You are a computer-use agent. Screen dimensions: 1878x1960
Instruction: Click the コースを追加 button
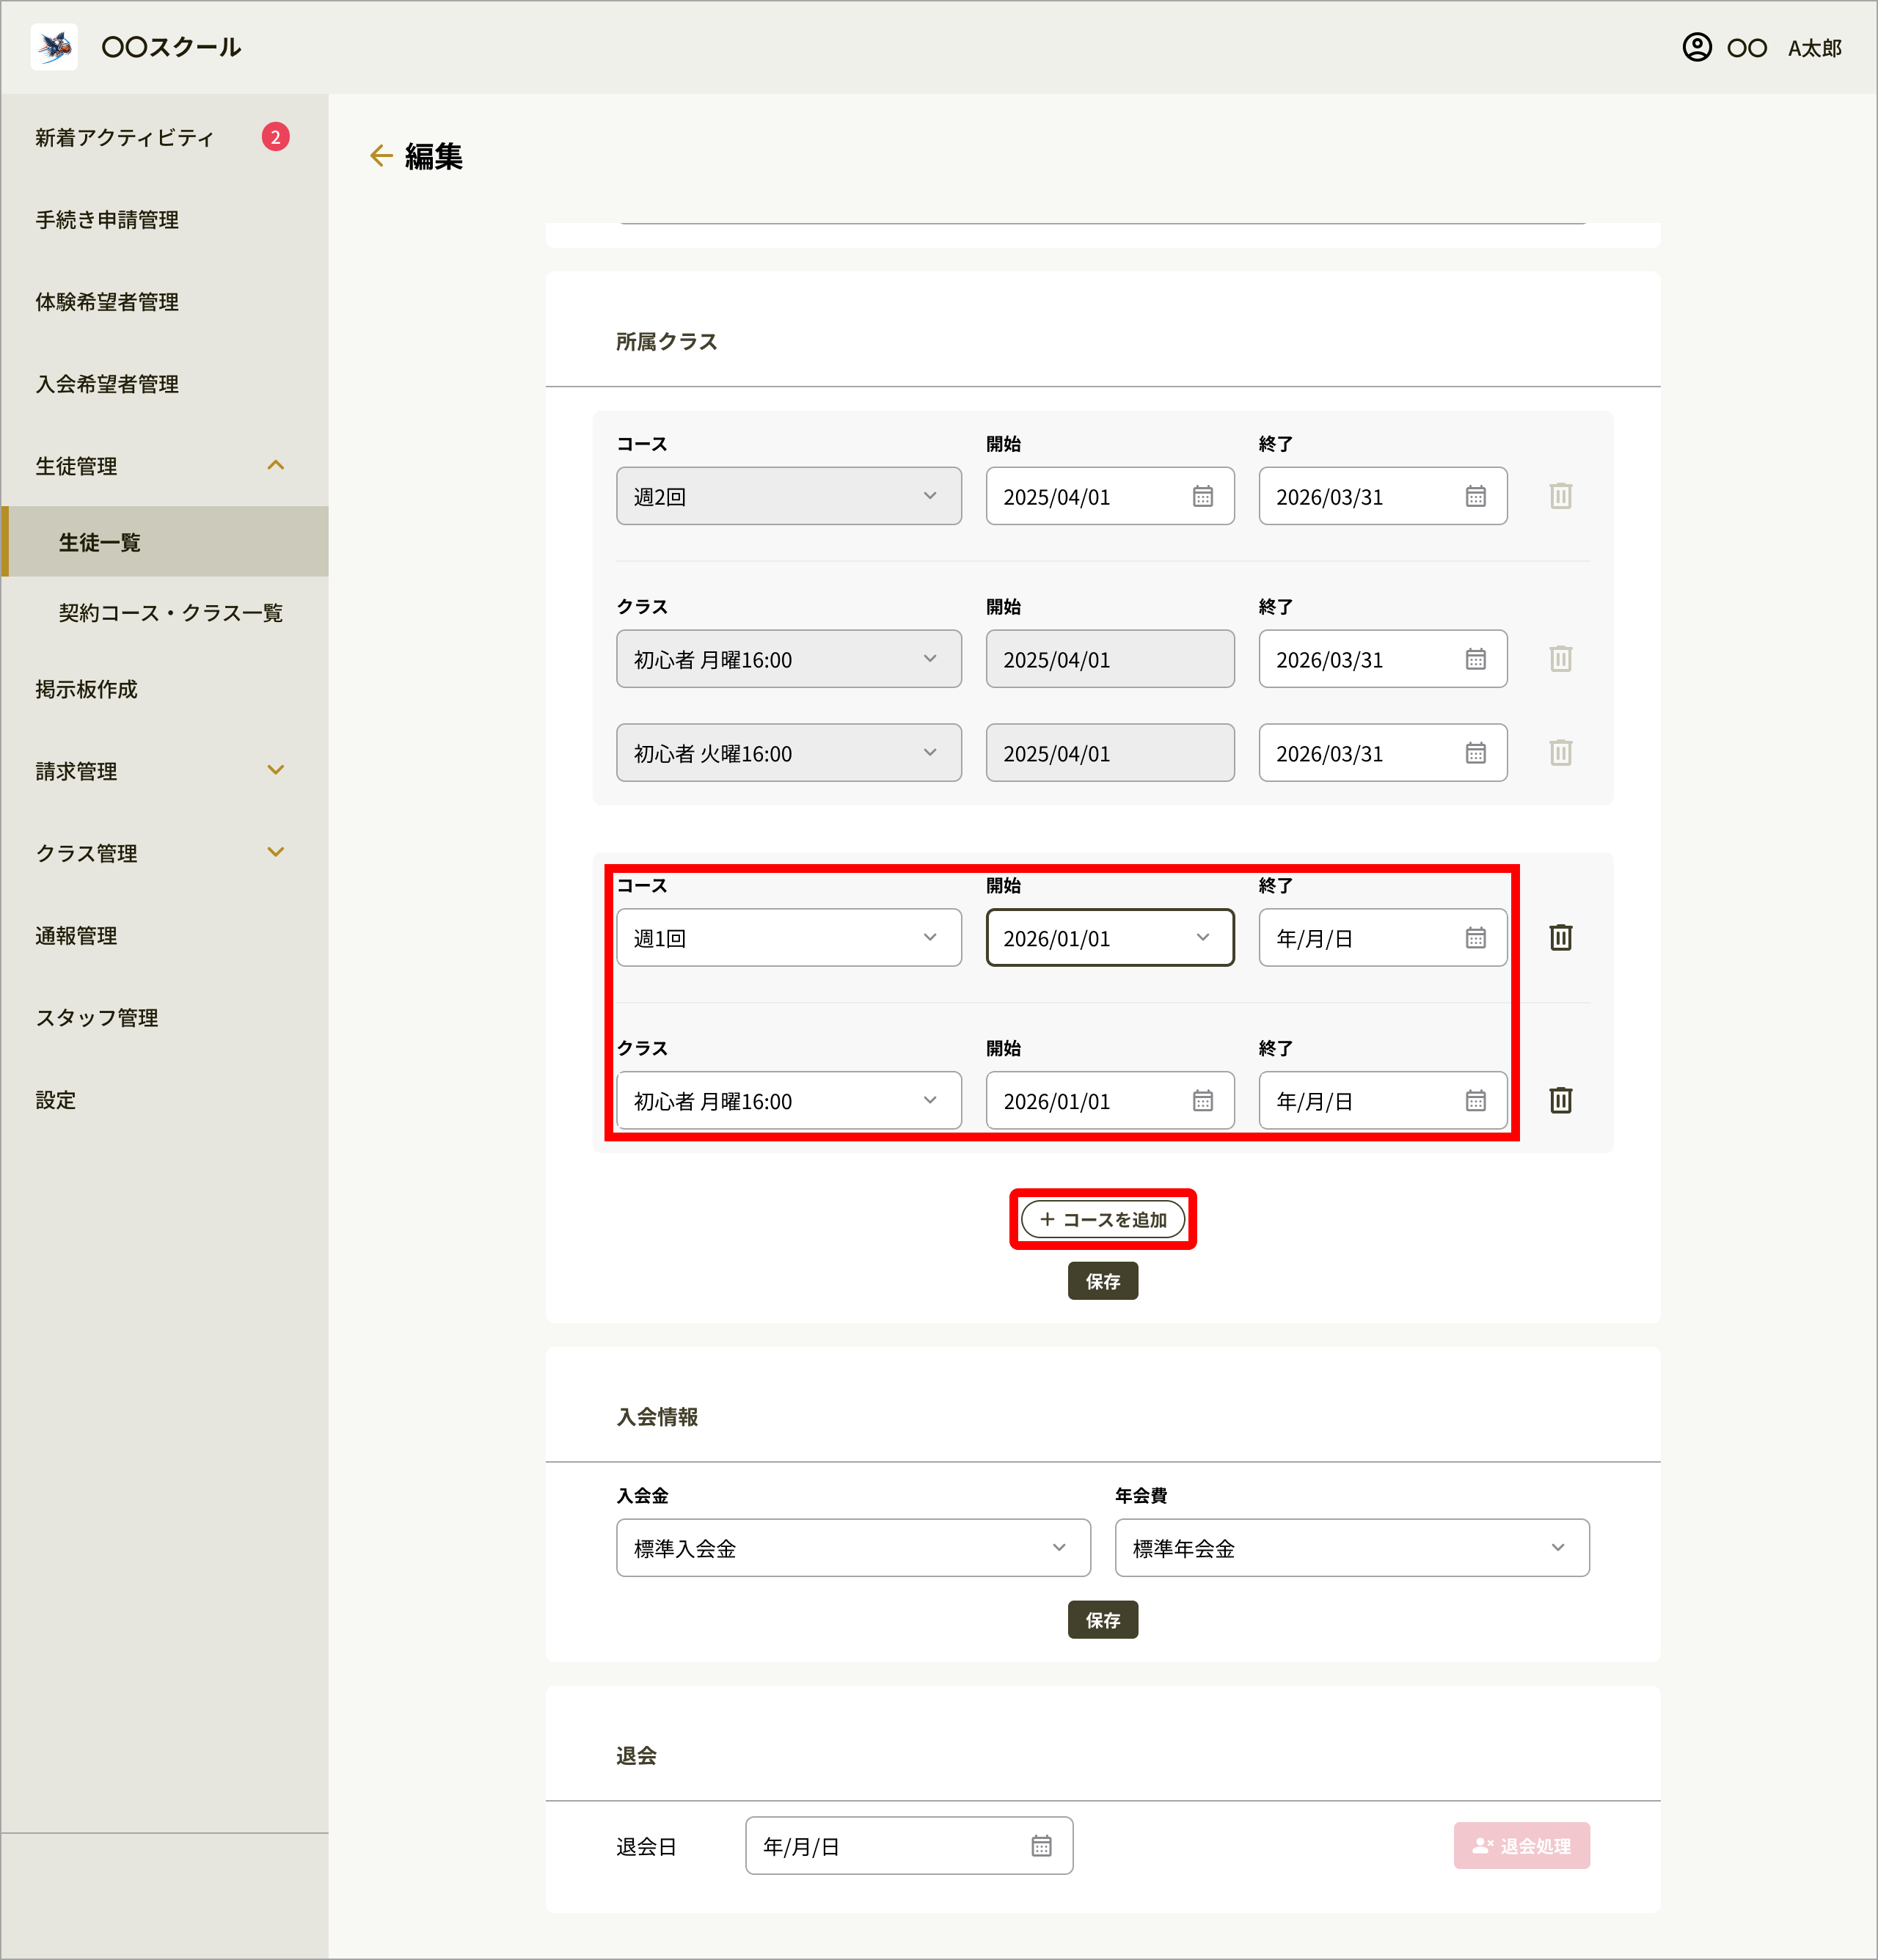pos(1103,1220)
